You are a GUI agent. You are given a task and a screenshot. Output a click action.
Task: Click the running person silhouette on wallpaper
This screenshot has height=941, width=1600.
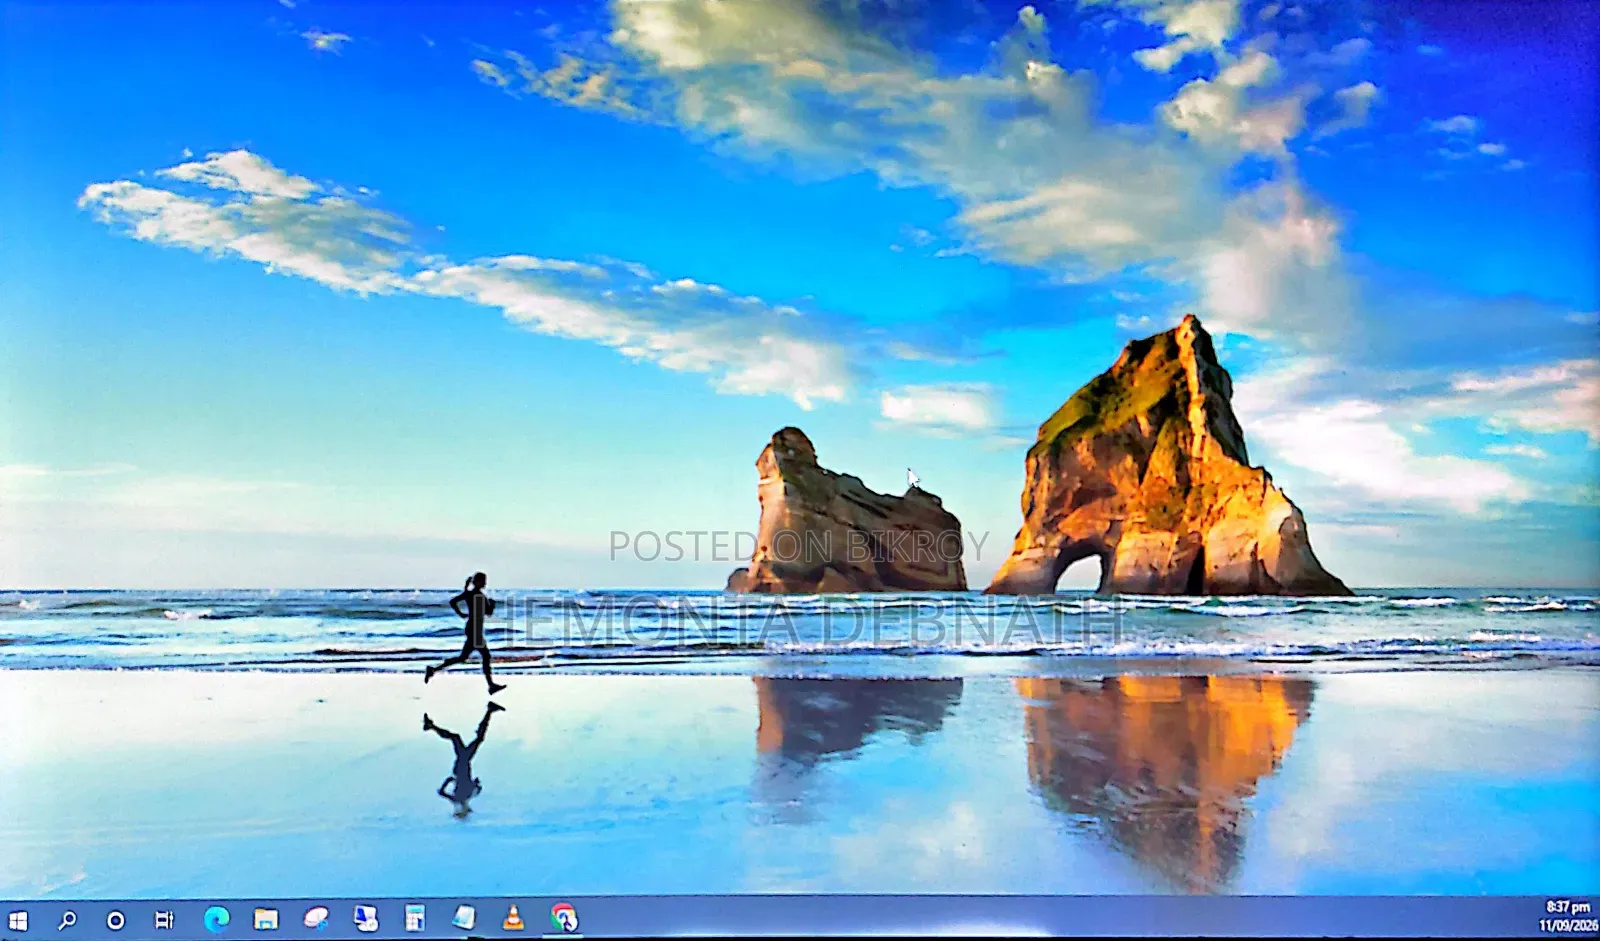467,633
